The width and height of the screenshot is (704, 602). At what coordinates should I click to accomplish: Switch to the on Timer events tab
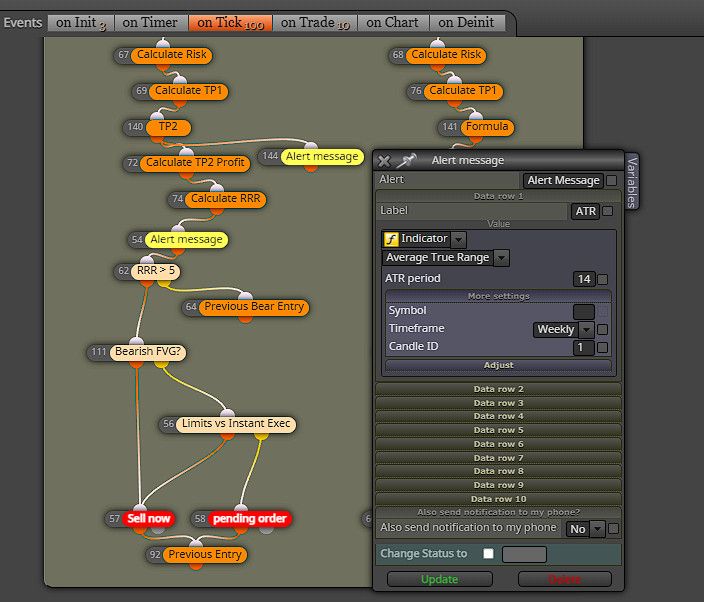[x=150, y=23]
